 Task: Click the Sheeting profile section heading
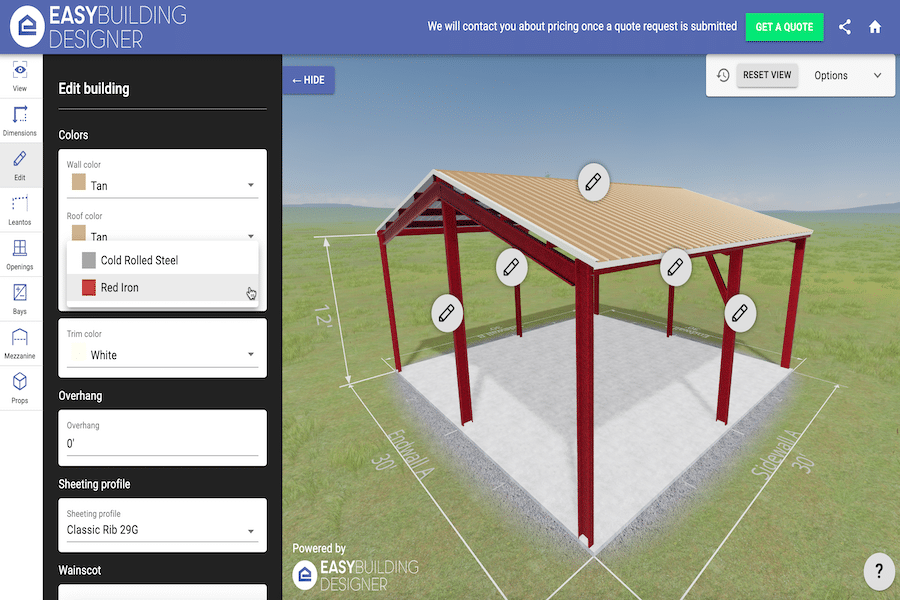[94, 484]
